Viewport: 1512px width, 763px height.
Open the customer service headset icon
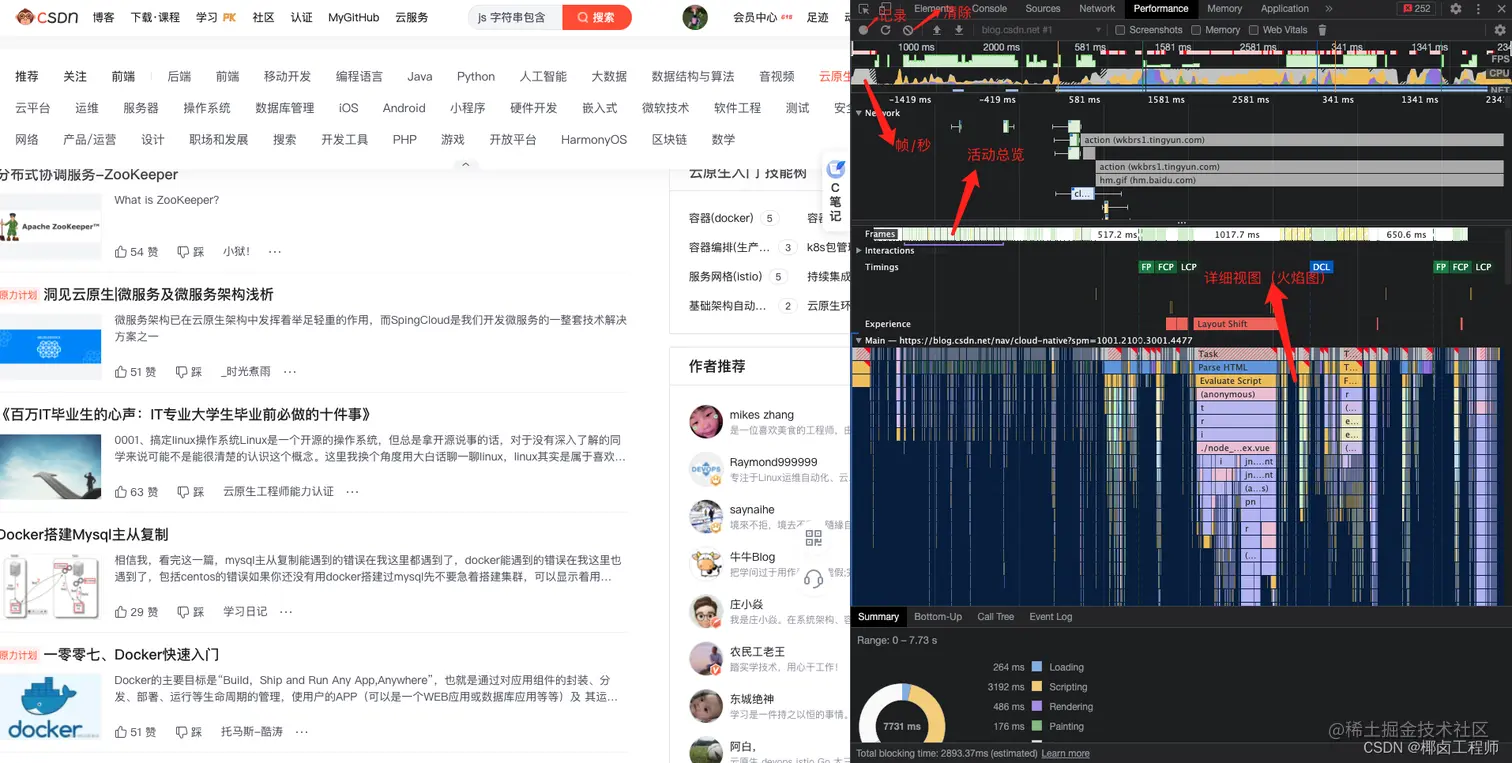pyautogui.click(x=813, y=578)
